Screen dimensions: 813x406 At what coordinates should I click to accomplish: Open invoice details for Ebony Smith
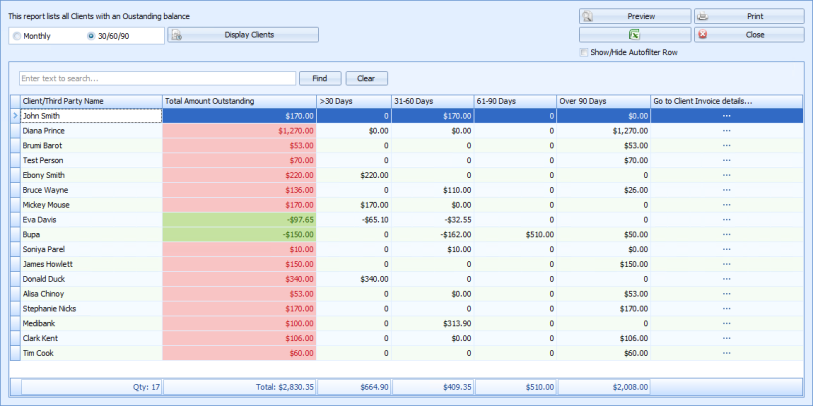tap(726, 175)
